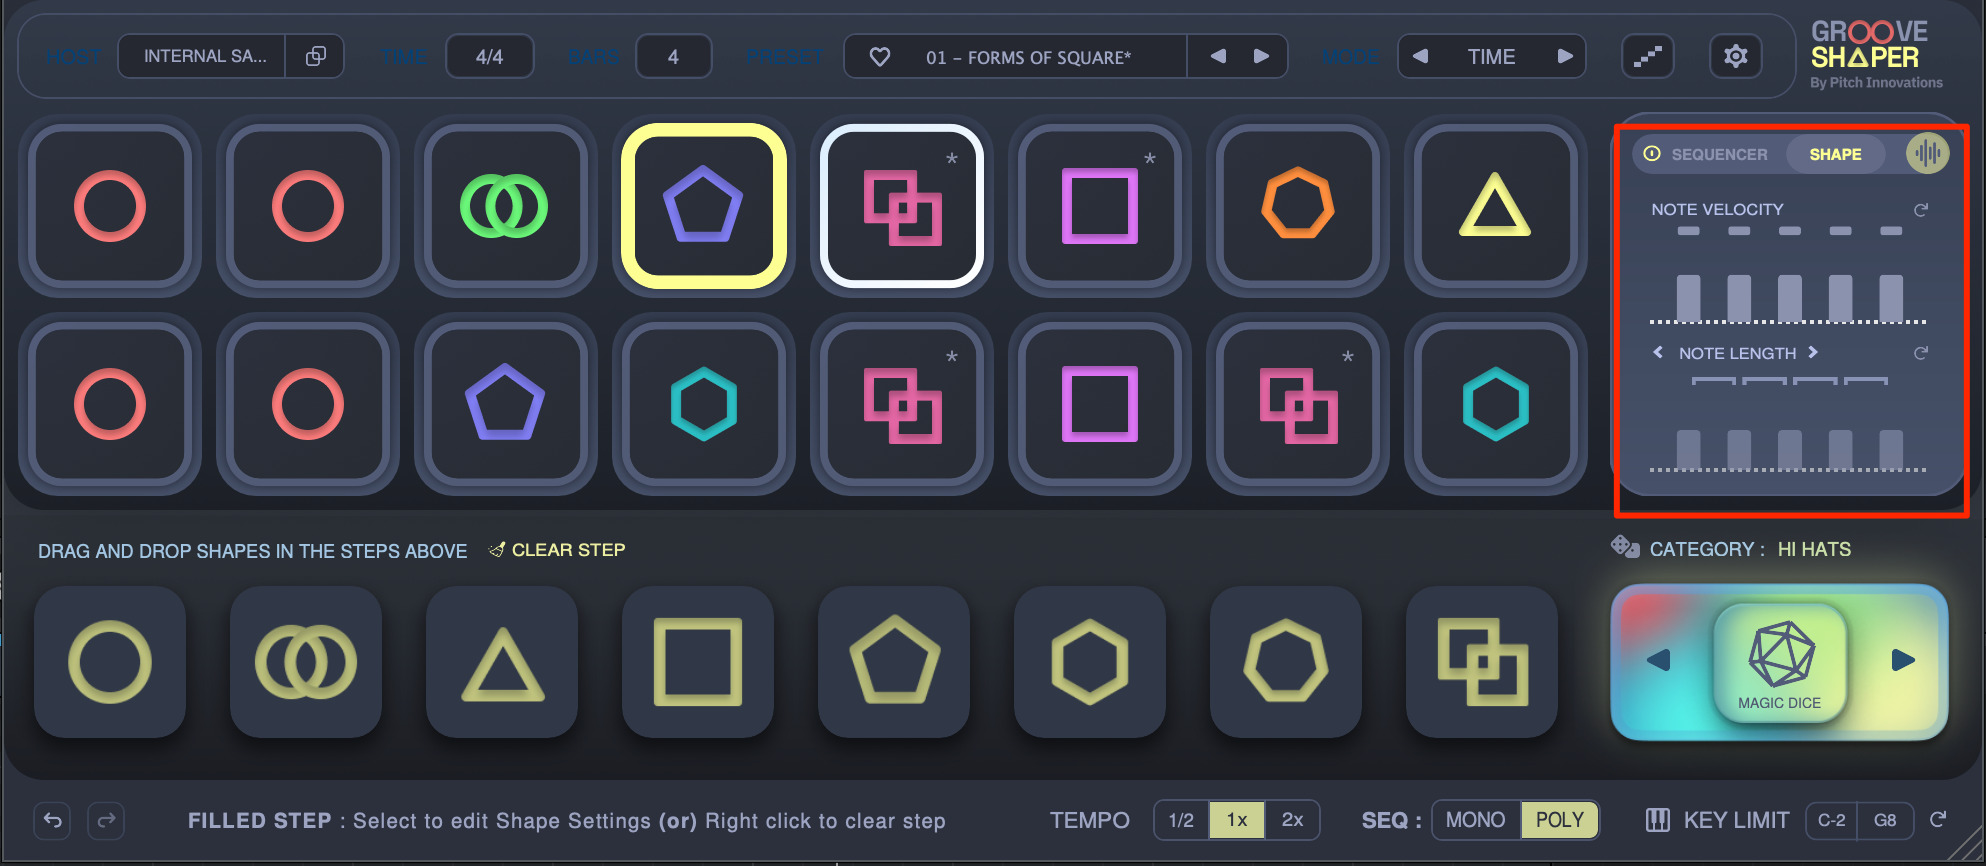Go to the previous preset
This screenshot has height=866, width=1986.
(x=1218, y=56)
